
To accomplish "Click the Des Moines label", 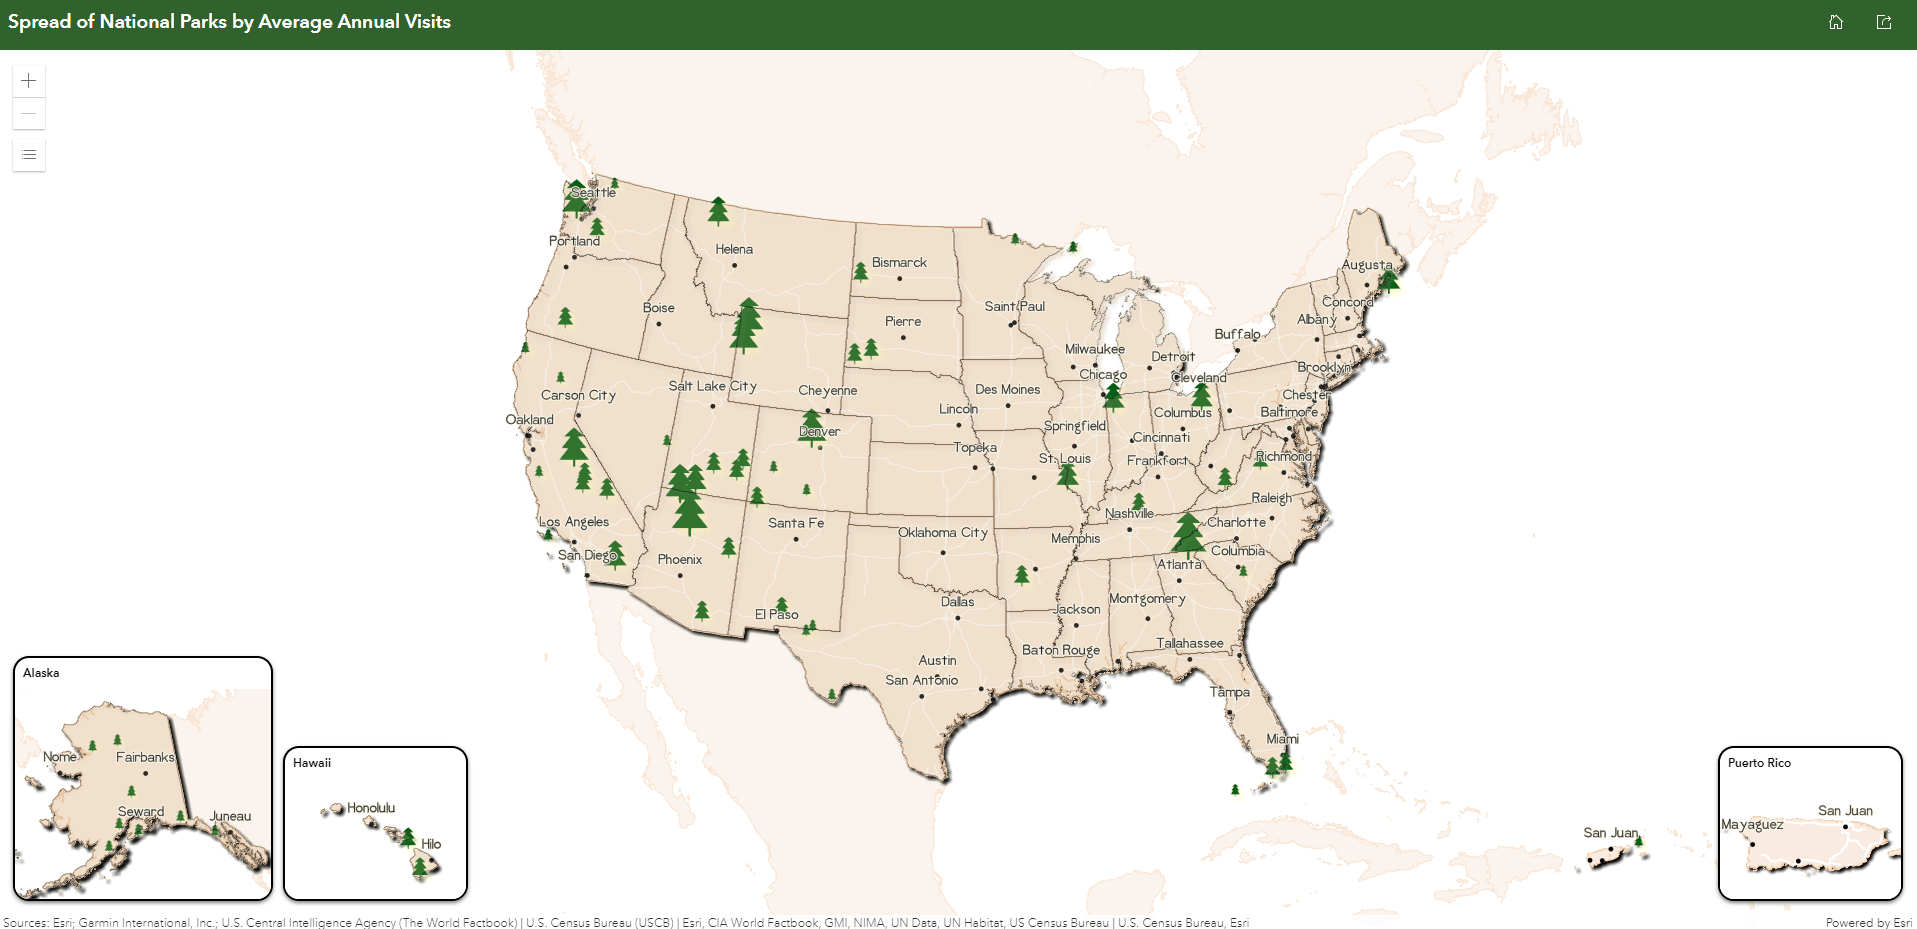I will coord(1007,389).
